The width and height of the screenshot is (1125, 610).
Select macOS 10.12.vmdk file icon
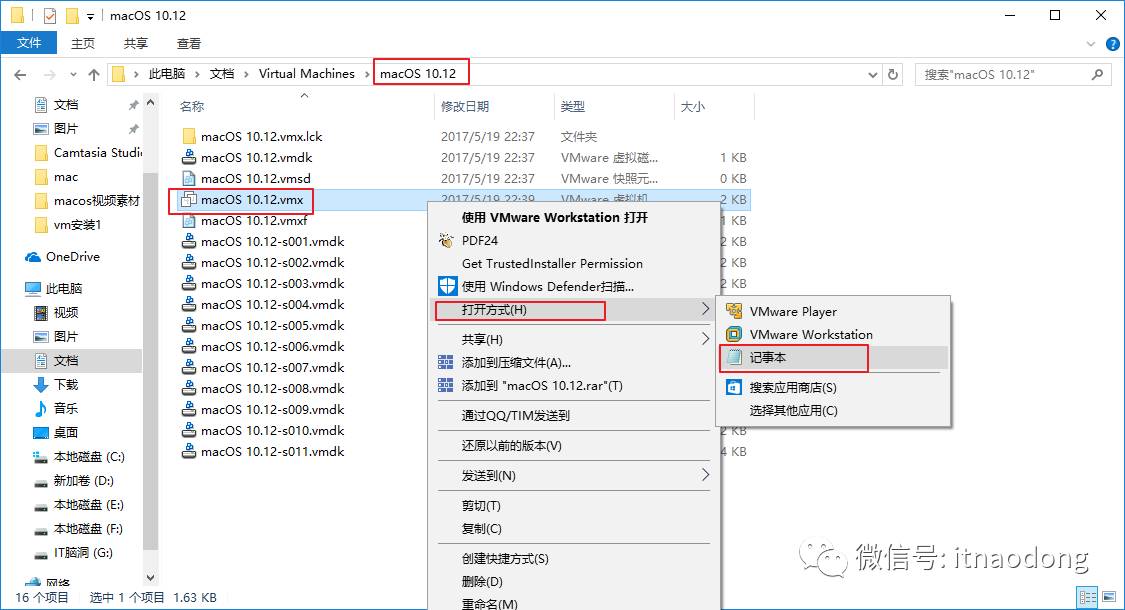pyautogui.click(x=189, y=157)
